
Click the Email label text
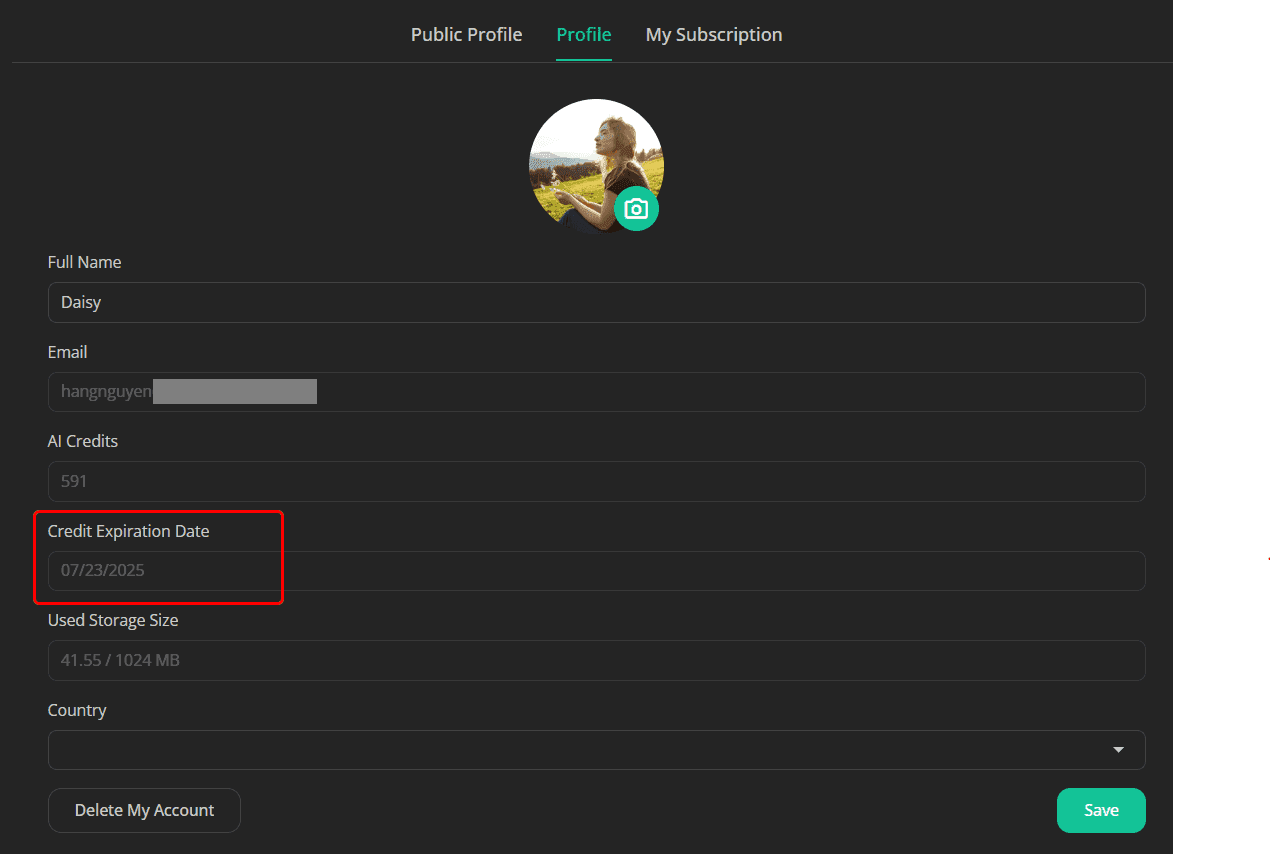[68, 352]
